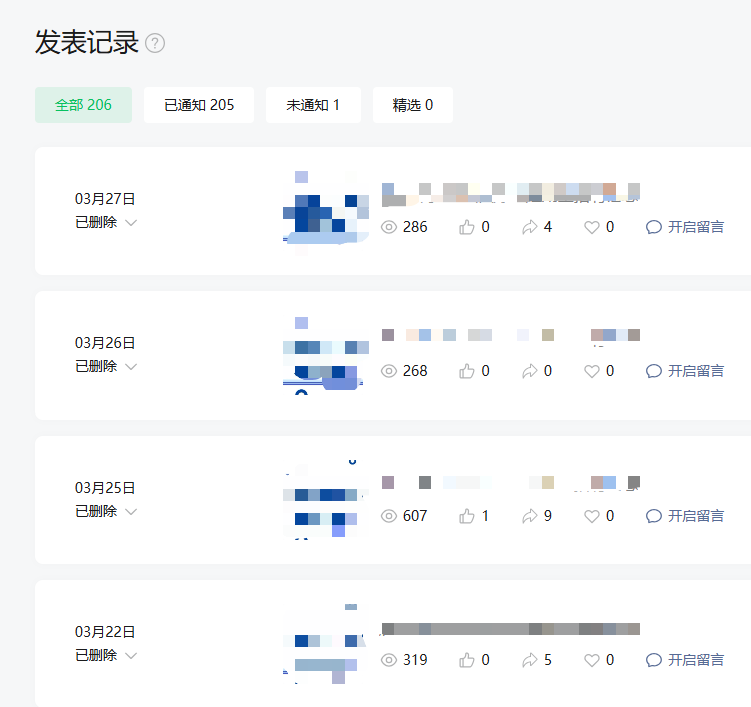The height and width of the screenshot is (707, 751).
Task: Click the thumbs-up icon in 03月26日 row
Action: [x=467, y=371]
